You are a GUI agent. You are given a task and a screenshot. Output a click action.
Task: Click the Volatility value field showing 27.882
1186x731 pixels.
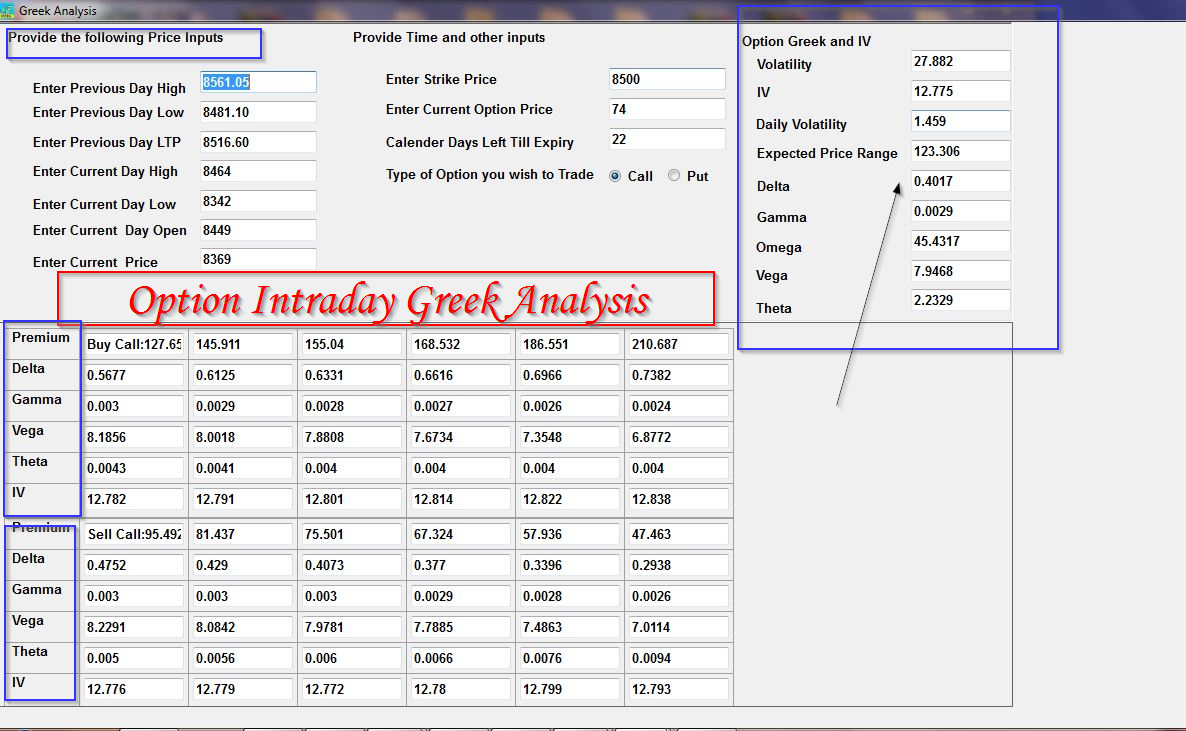tap(959, 61)
